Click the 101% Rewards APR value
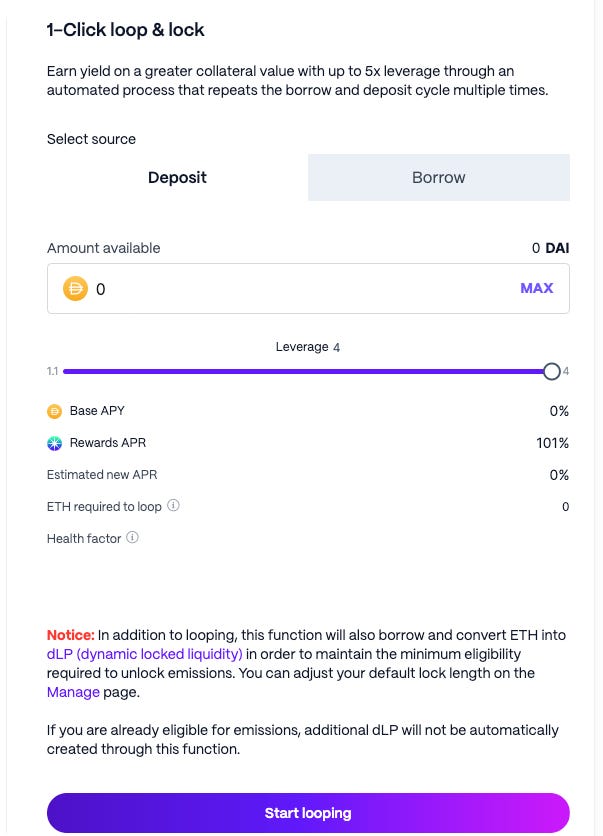Screen dimensions: 603x836 (552, 443)
